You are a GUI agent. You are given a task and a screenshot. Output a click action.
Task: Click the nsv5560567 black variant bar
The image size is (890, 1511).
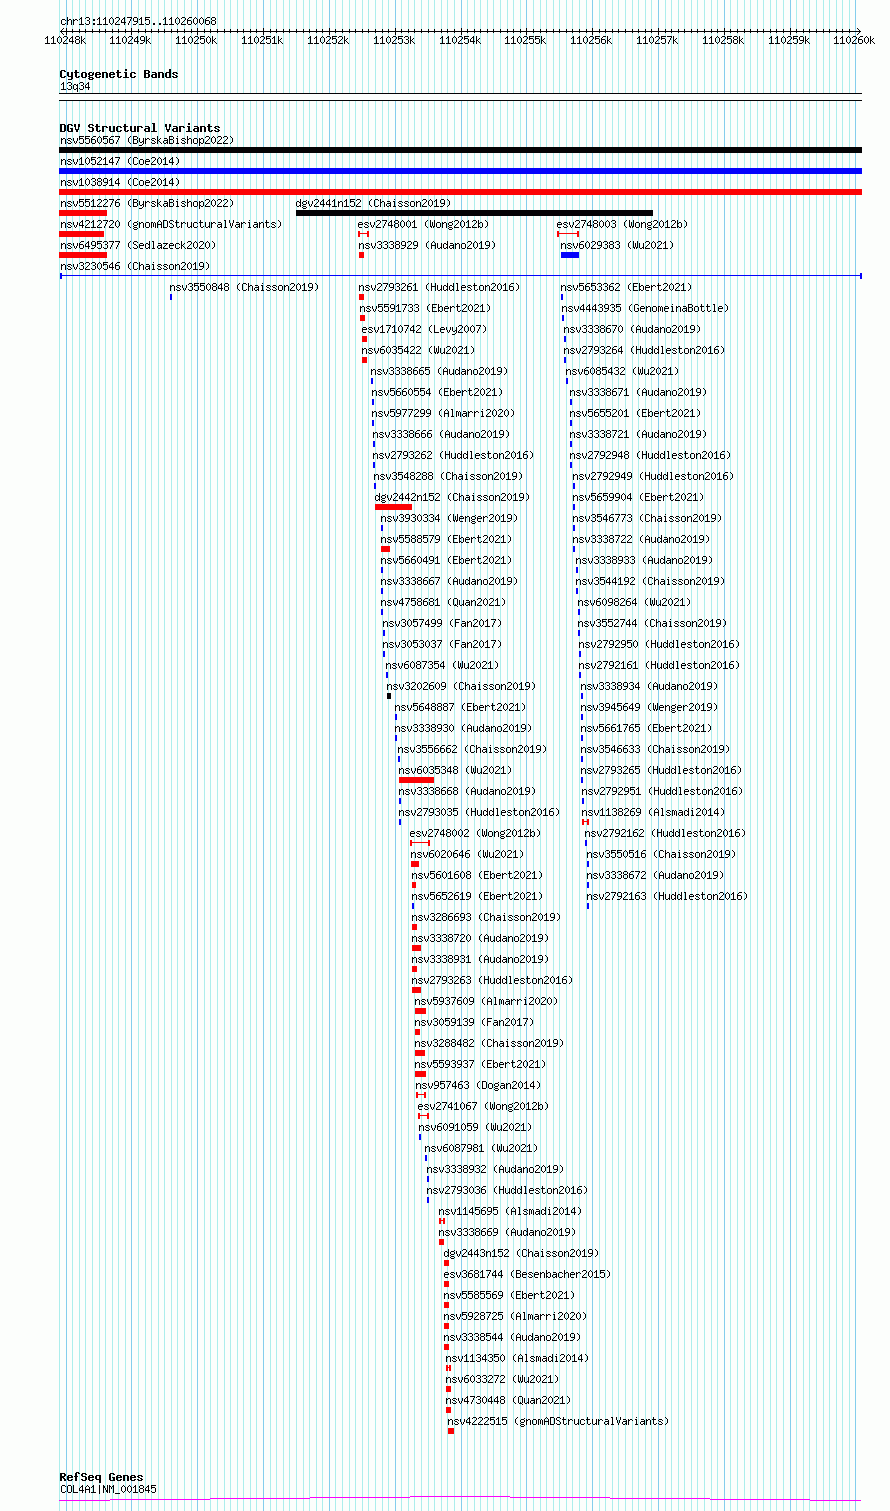[460, 150]
